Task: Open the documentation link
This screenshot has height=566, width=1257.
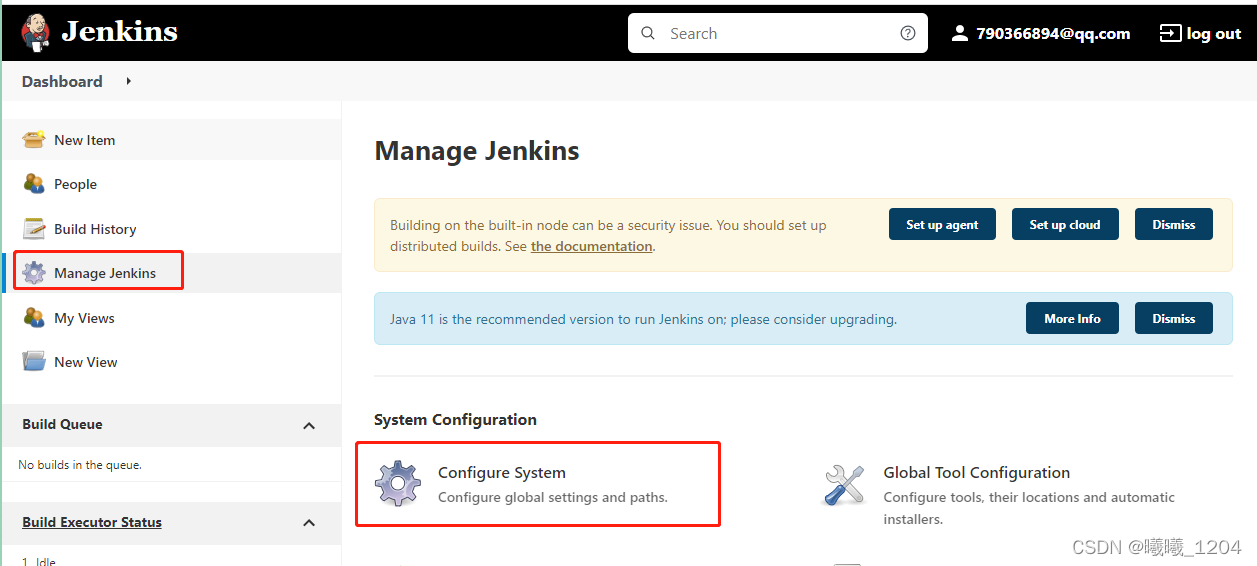Action: 592,246
